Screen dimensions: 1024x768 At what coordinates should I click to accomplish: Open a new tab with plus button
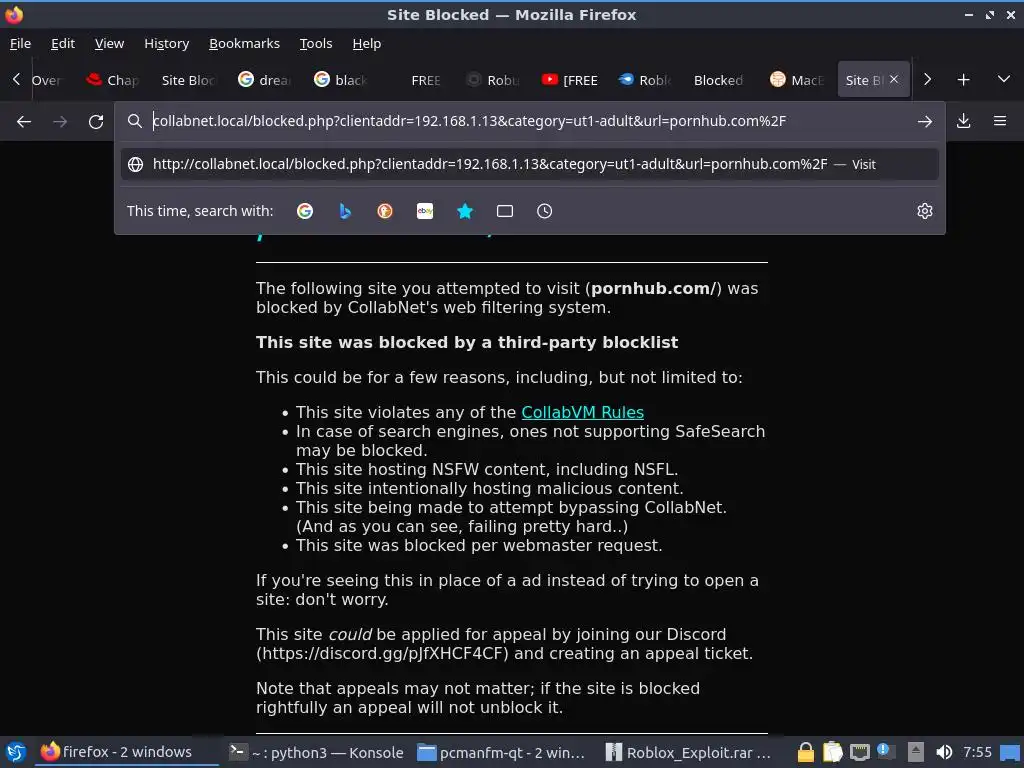[963, 80]
